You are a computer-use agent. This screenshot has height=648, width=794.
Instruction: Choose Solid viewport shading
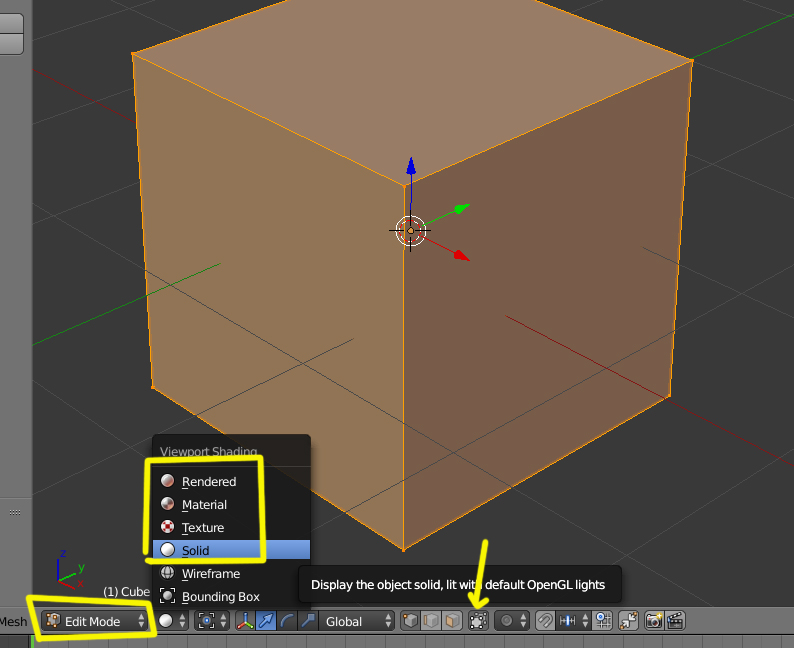[231, 550]
